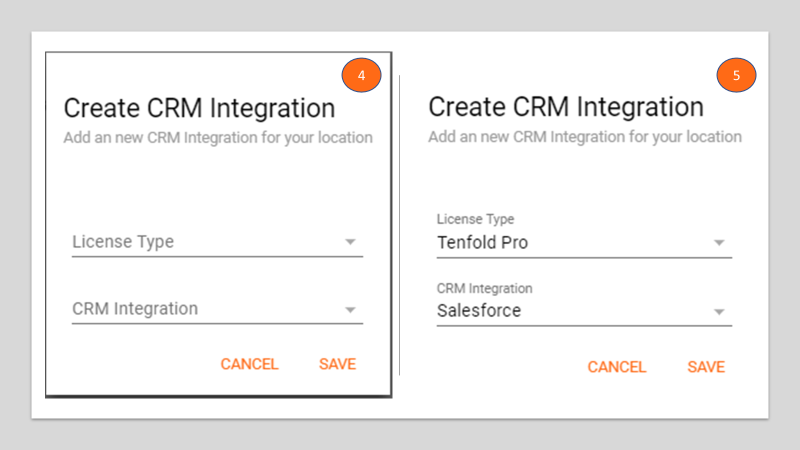Image resolution: width=800 pixels, height=450 pixels.
Task: Click SAVE in the step 4 dialog
Action: pyautogui.click(x=337, y=364)
